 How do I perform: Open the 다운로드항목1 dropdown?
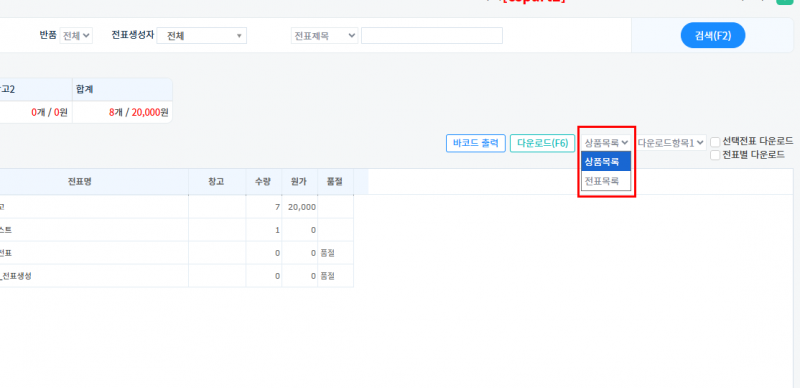pyautogui.click(x=671, y=143)
